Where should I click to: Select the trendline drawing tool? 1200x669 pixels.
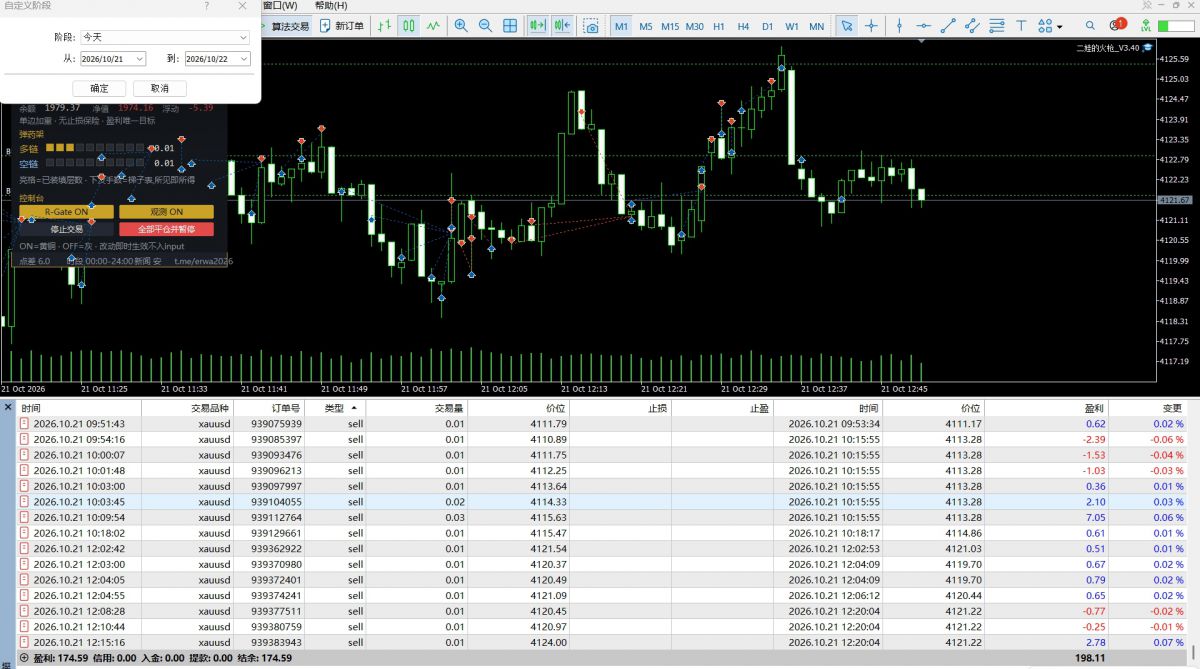click(948, 26)
